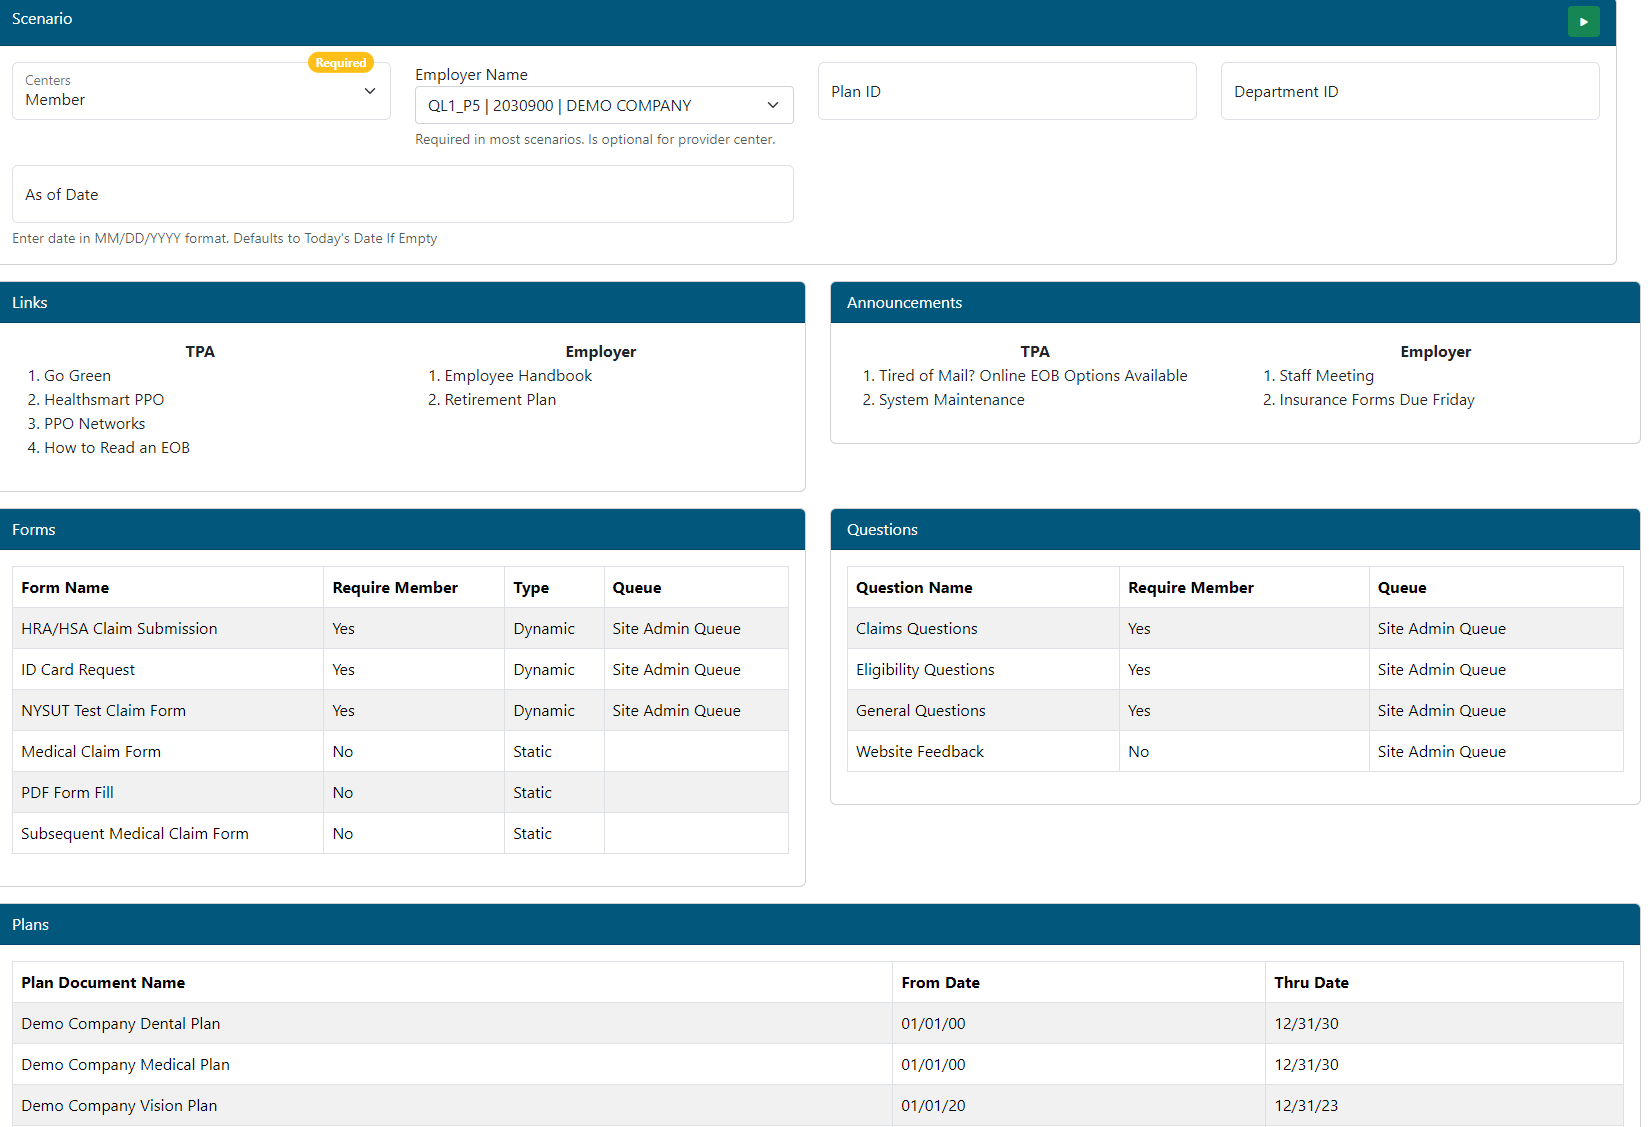This screenshot has width=1649, height=1127.
Task: Expand the Centers dropdown
Action: coord(201,91)
